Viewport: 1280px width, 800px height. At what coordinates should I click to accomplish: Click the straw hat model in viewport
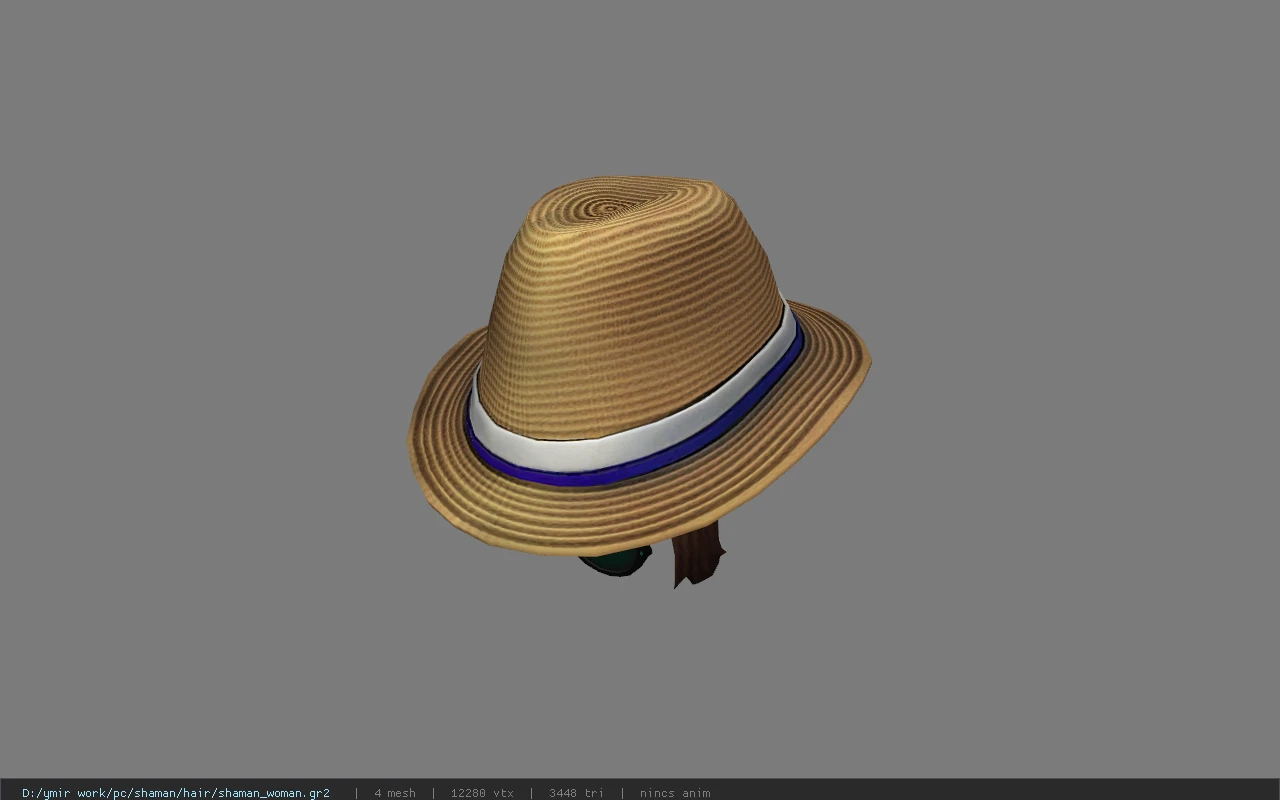(638, 368)
